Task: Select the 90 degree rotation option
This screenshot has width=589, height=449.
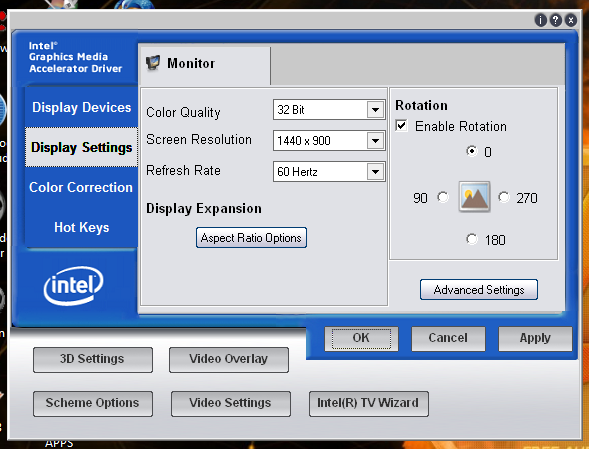Action: [443, 197]
